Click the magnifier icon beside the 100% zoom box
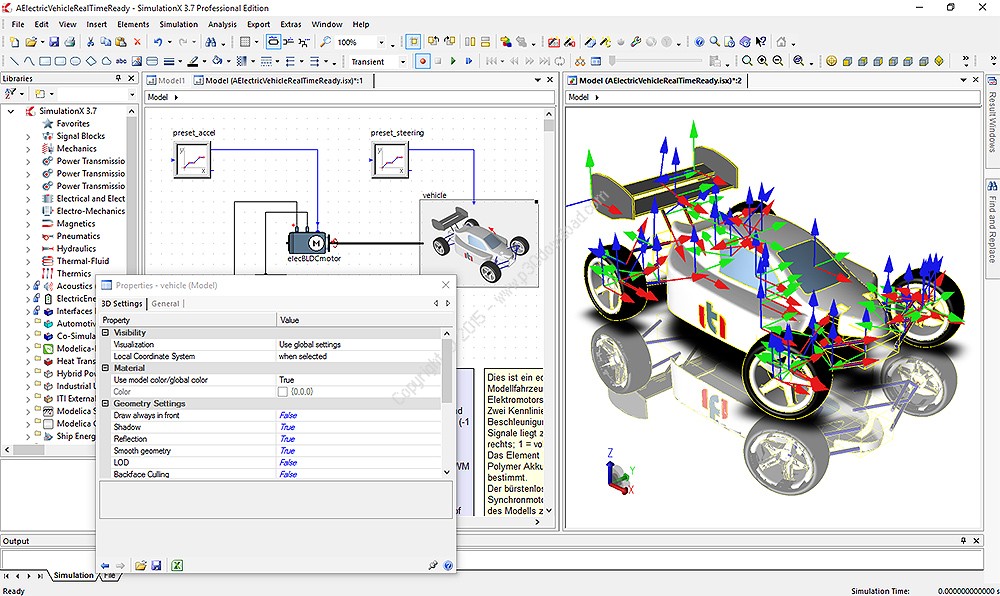This screenshot has width=1000, height=596. tap(325, 42)
